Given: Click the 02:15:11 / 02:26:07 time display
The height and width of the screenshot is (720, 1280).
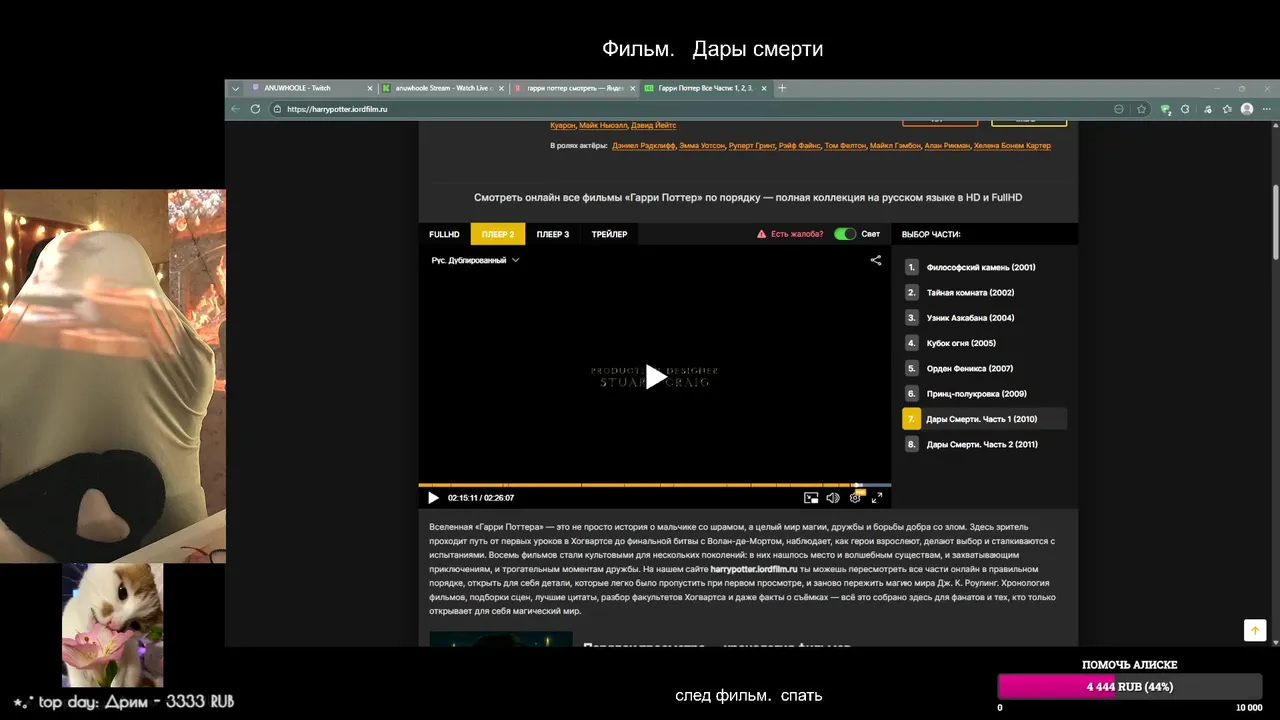Looking at the screenshot, I should coord(481,498).
